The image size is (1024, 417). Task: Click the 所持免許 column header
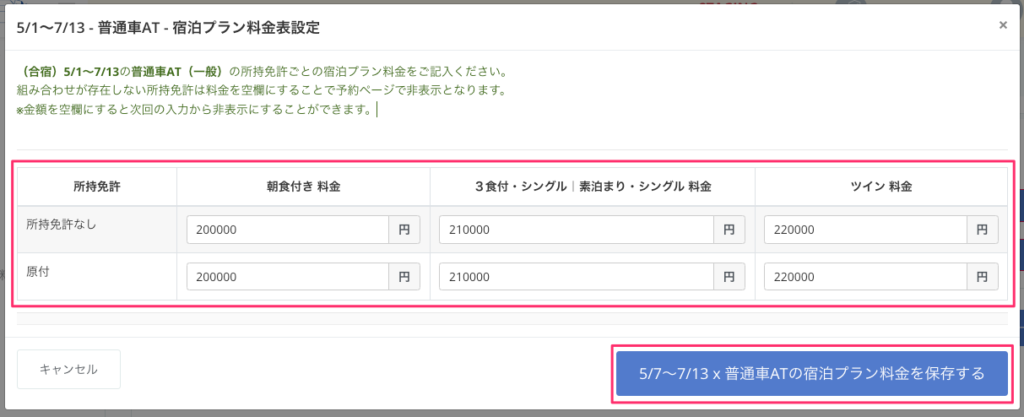tap(97, 187)
